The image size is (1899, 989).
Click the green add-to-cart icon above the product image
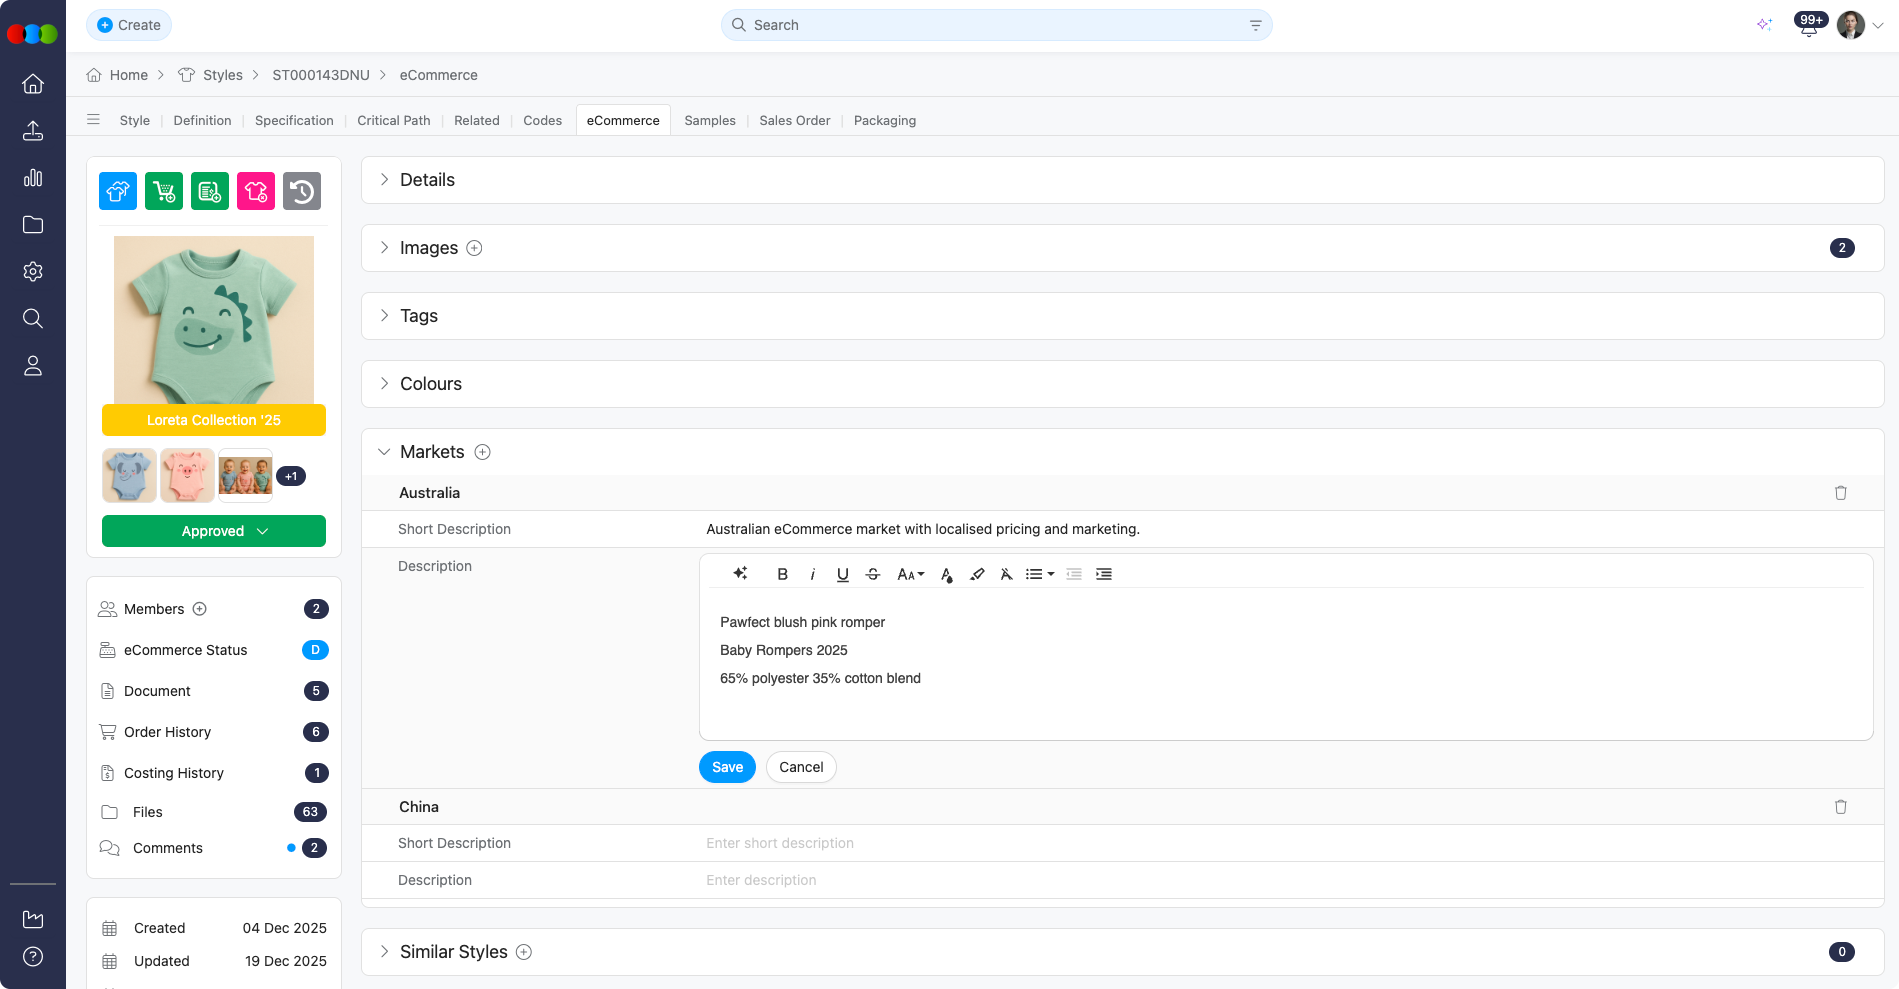(164, 190)
